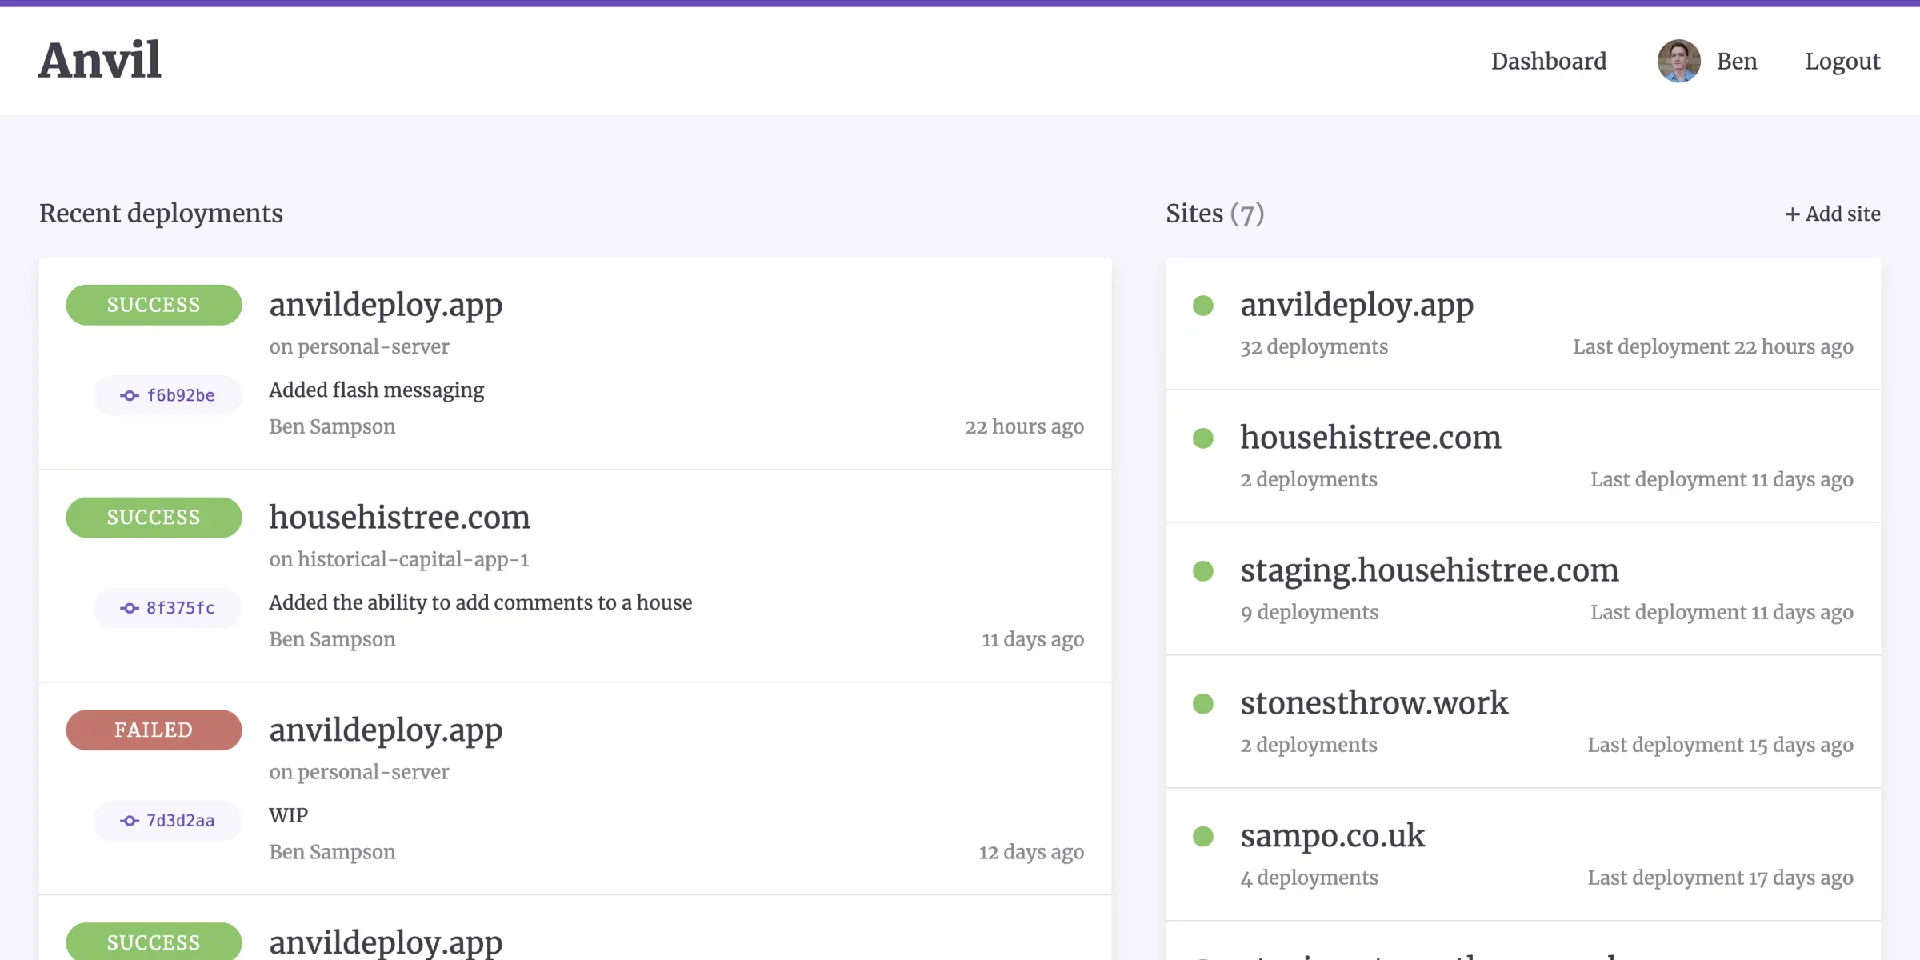Click '22 hours ago' deployment timestamp
Screen dimensions: 1920x960
(1024, 427)
